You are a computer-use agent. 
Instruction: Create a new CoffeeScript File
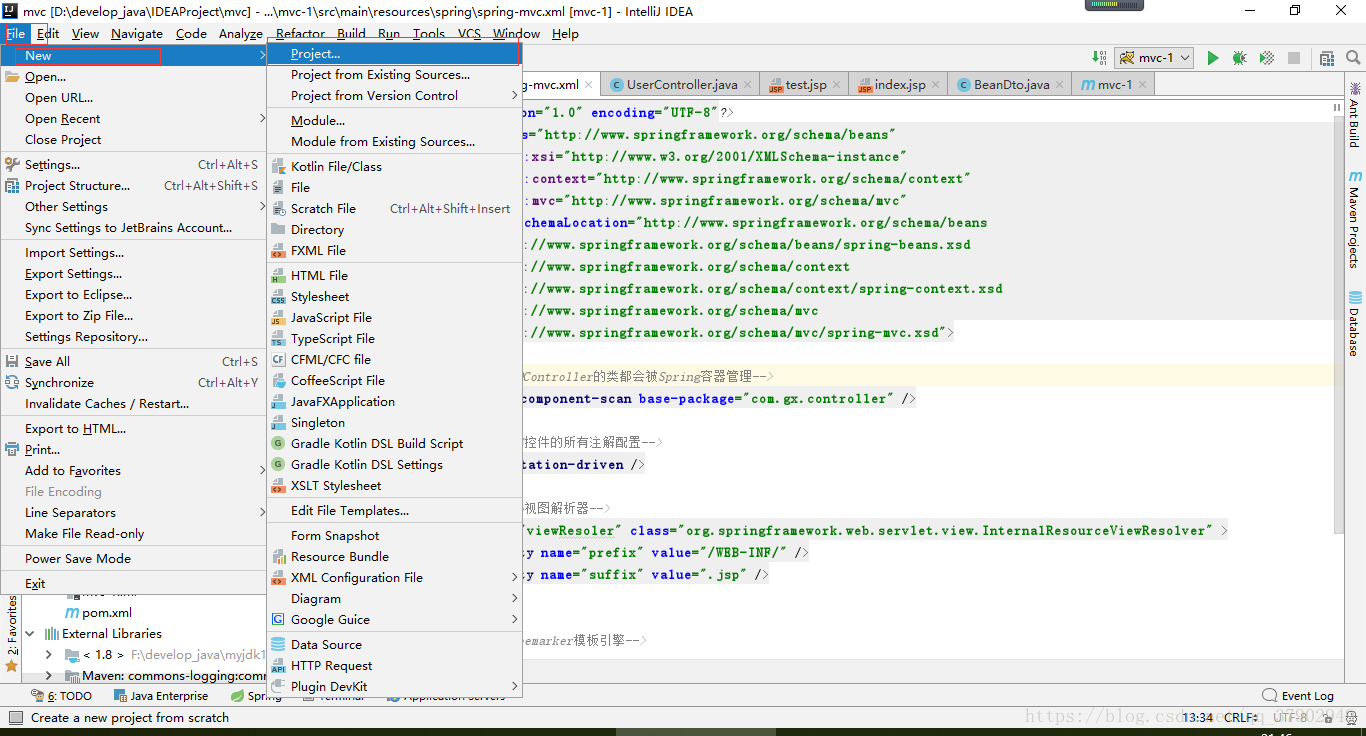click(394, 380)
